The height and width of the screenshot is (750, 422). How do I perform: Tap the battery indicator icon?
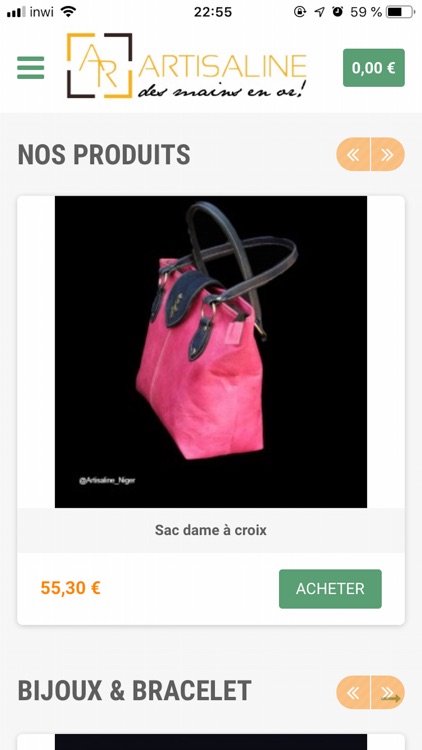point(401,11)
